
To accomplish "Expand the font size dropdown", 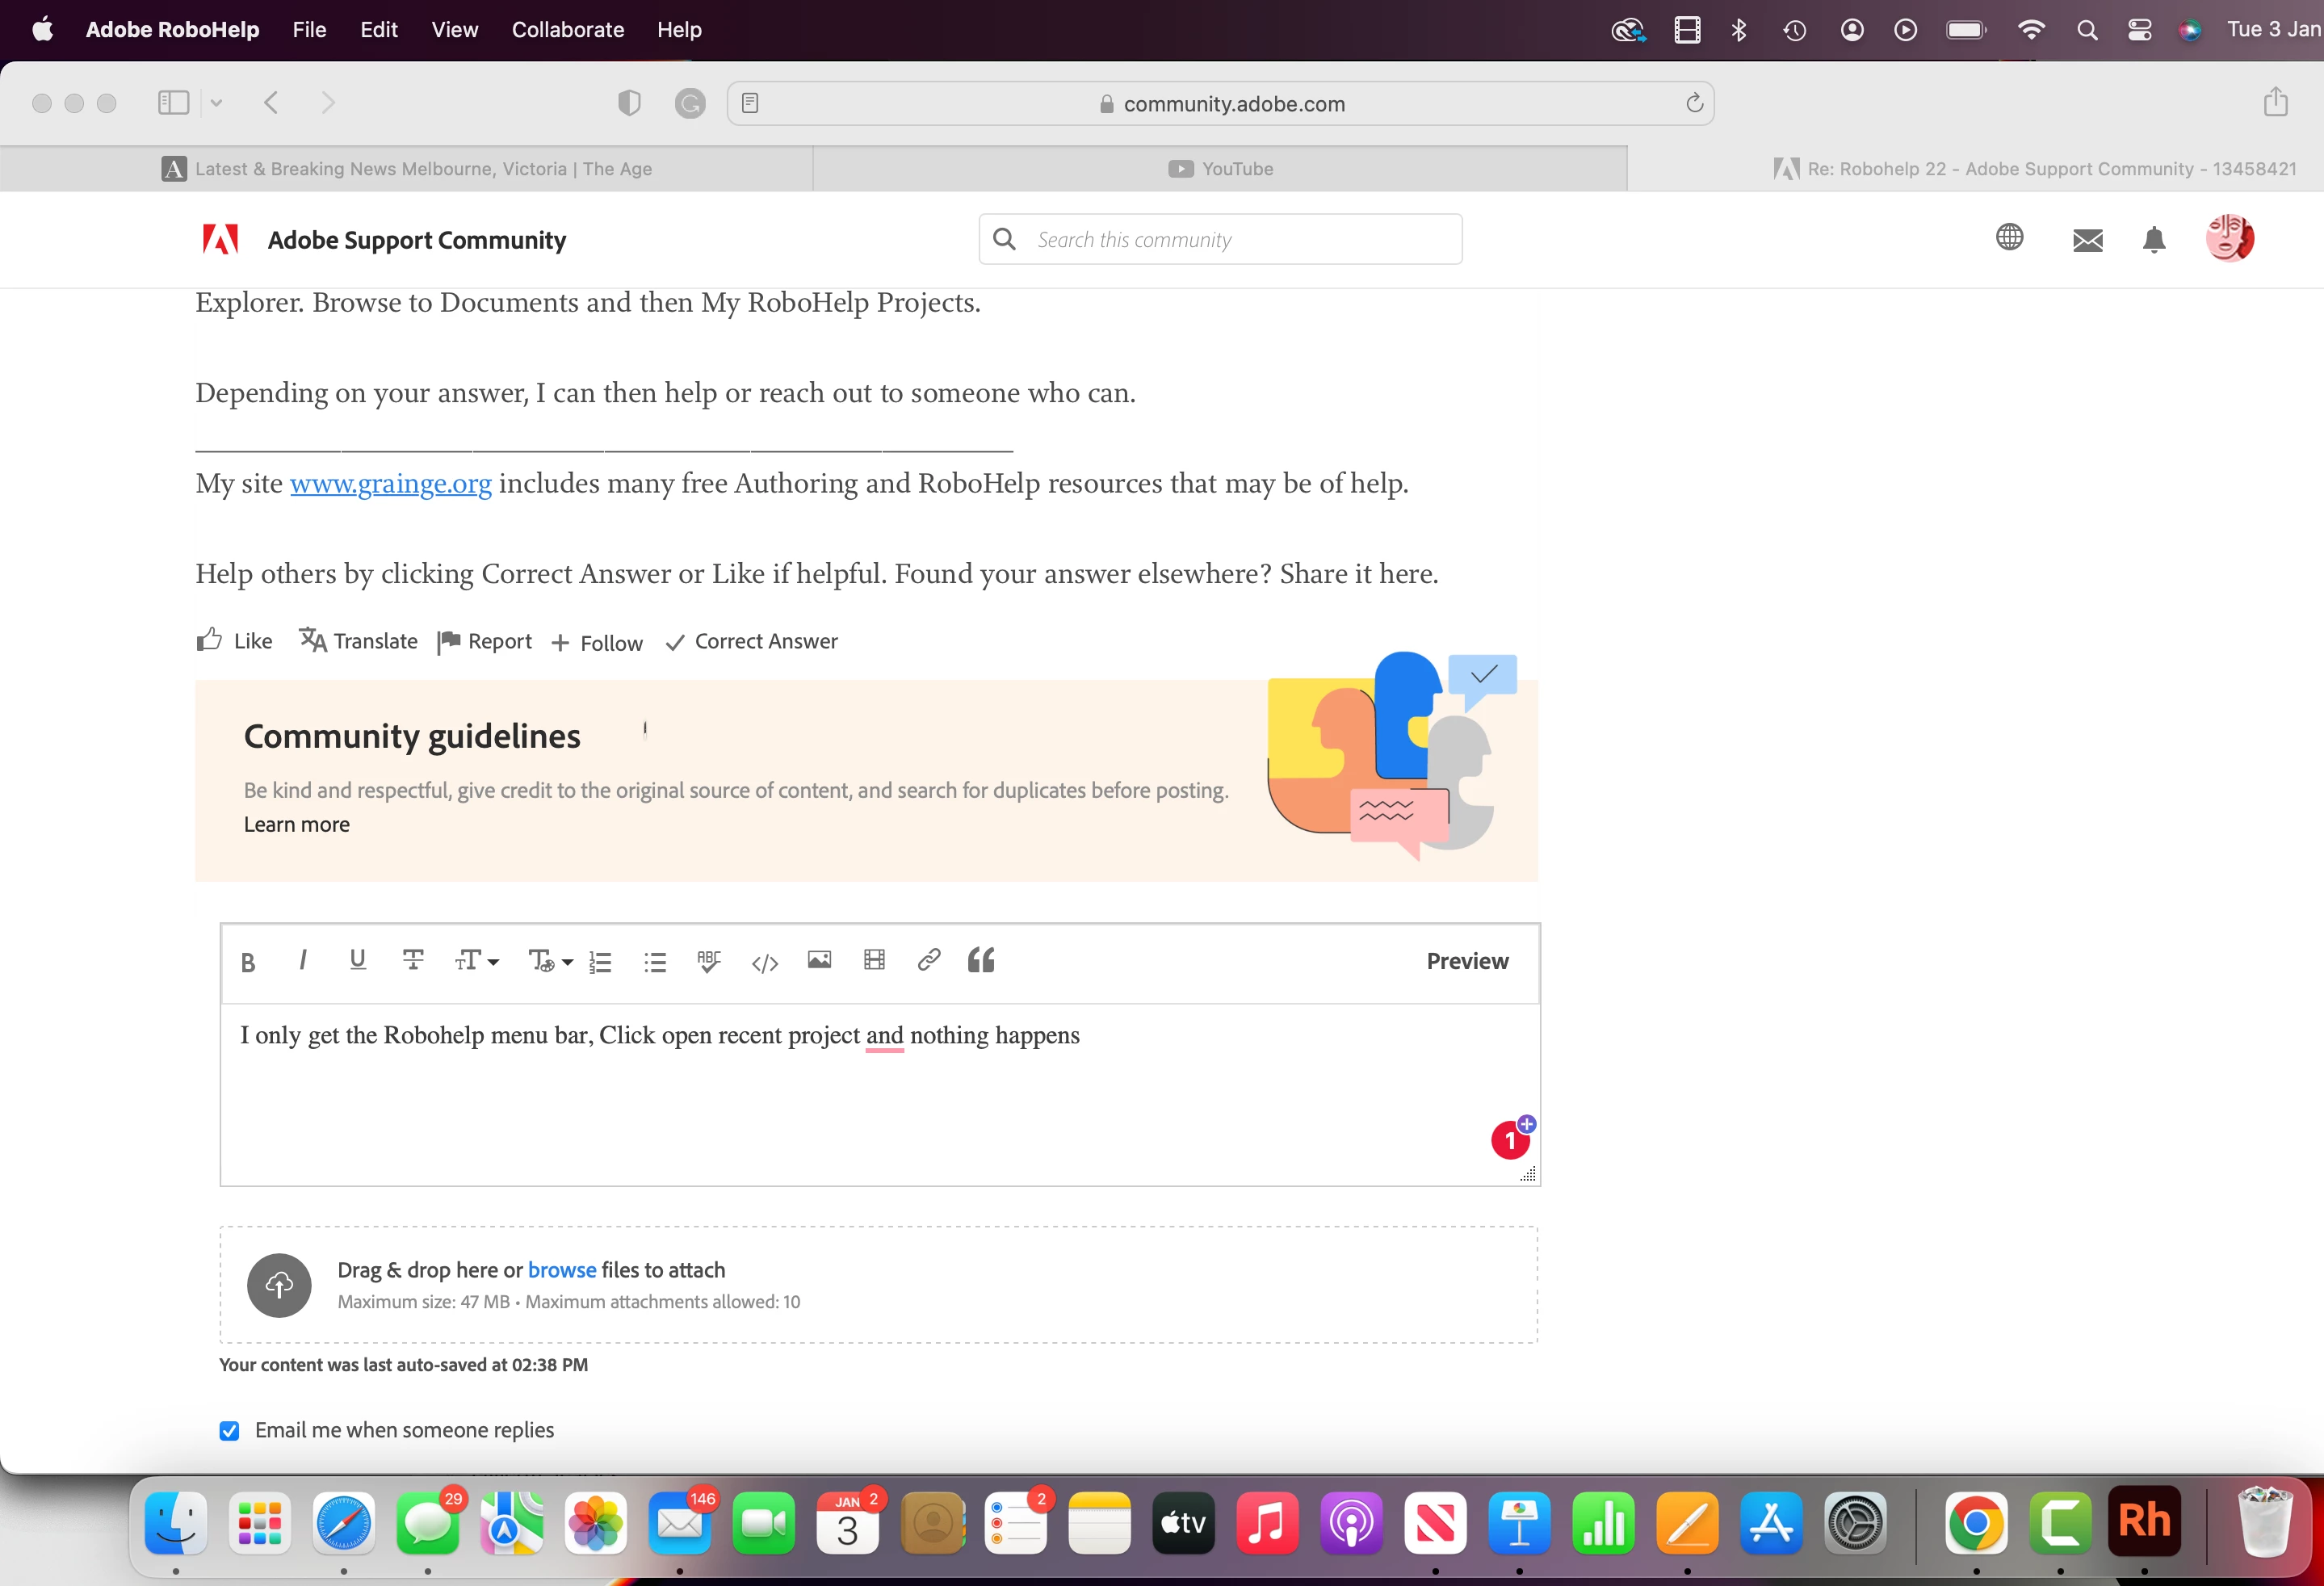I will point(476,961).
